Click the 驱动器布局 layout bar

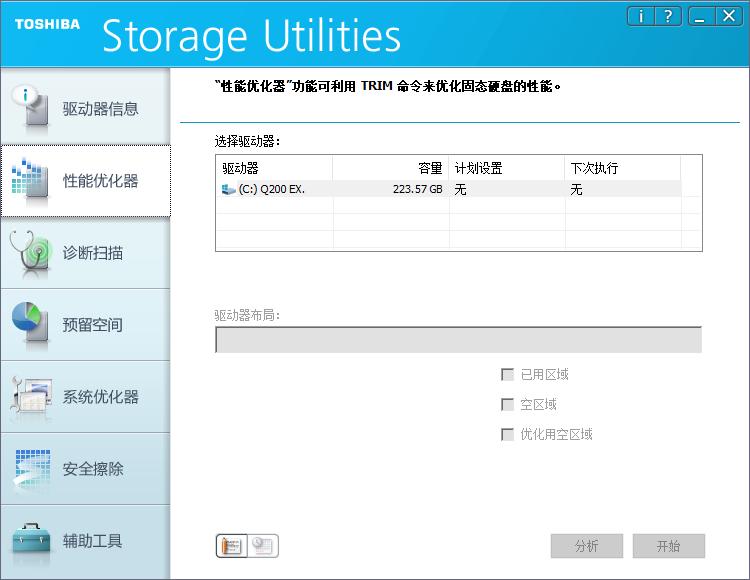458,340
